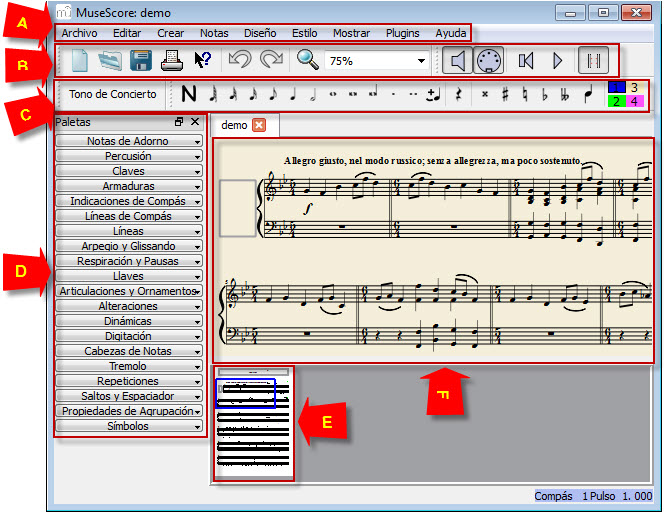Add a single augmentation dot
The image size is (665, 514).
(x=394, y=94)
